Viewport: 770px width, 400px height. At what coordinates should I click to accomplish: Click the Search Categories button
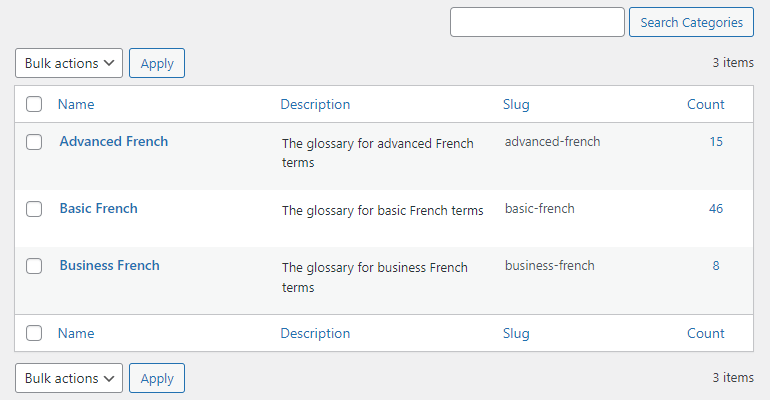click(x=691, y=22)
